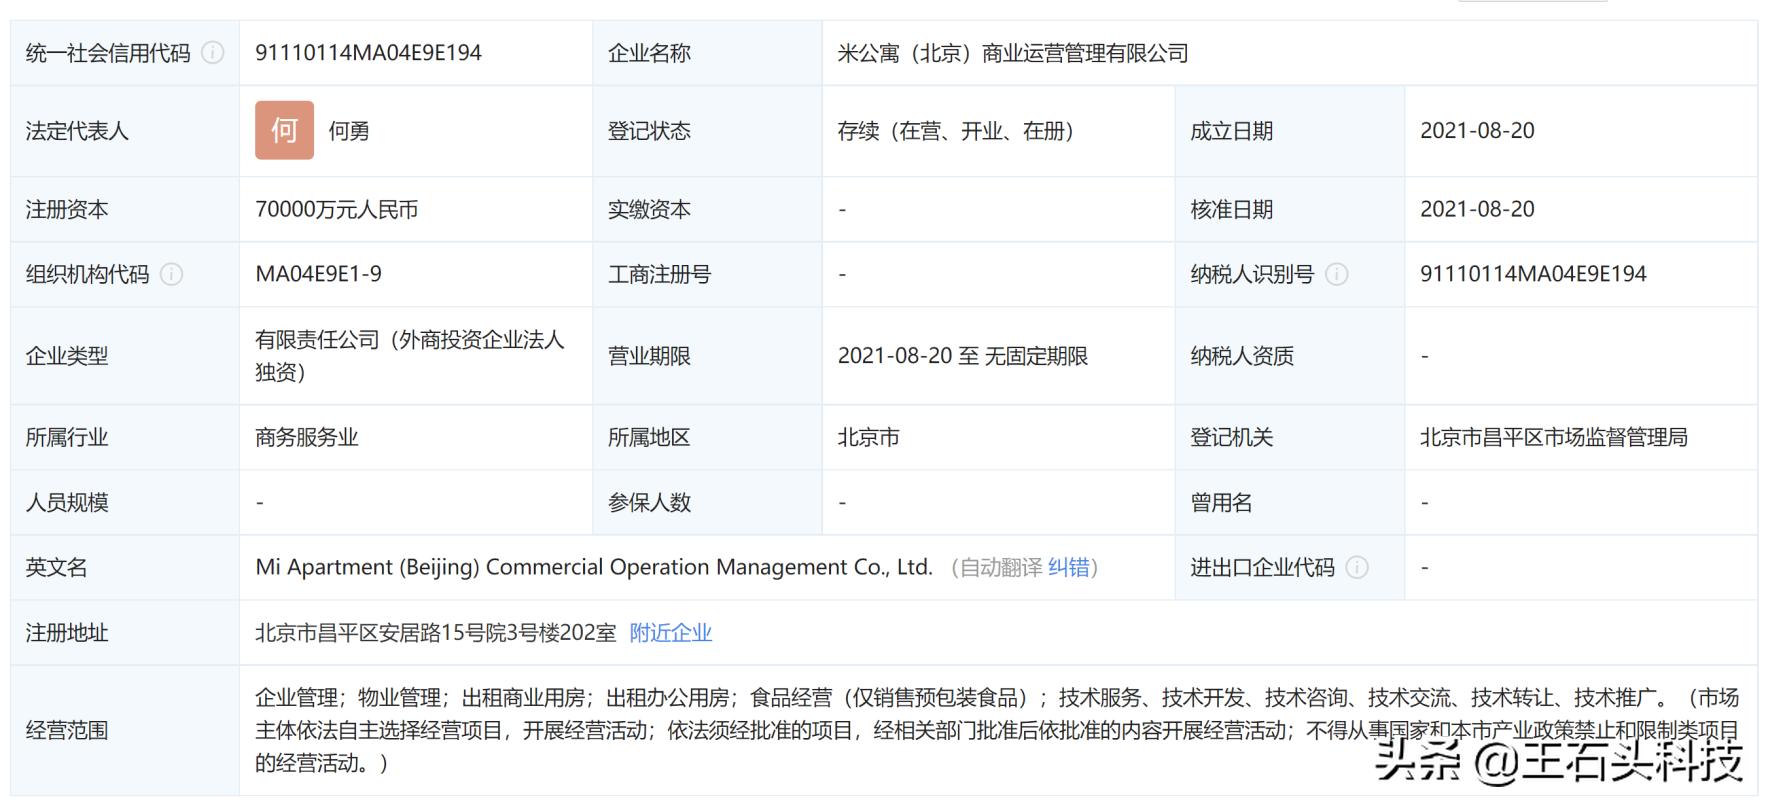
Task: Click the 所属地区 label cell
Action: [707, 438]
